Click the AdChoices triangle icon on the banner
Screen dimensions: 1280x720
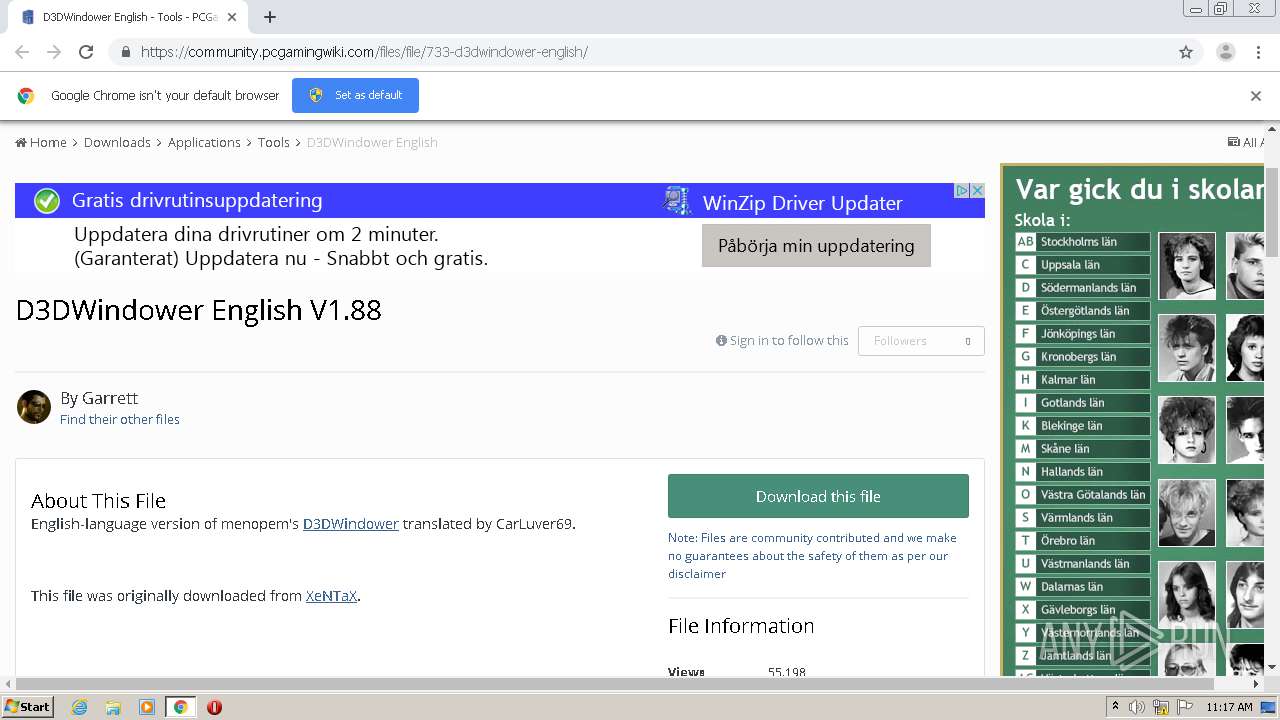962,190
